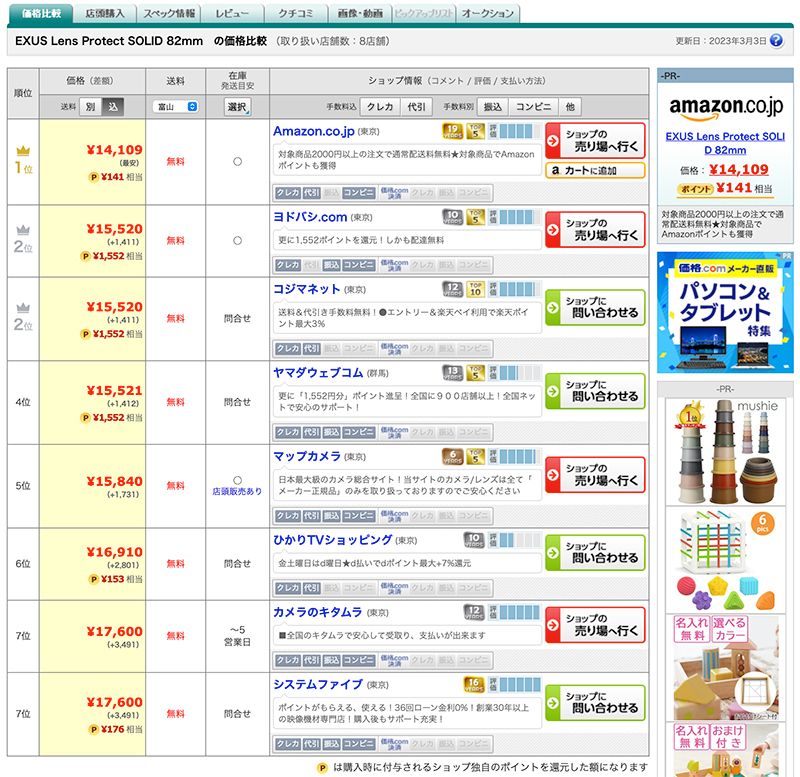Open the 在庫 選択 dropdown
Viewport: 800px width, 777px height.
237,107
